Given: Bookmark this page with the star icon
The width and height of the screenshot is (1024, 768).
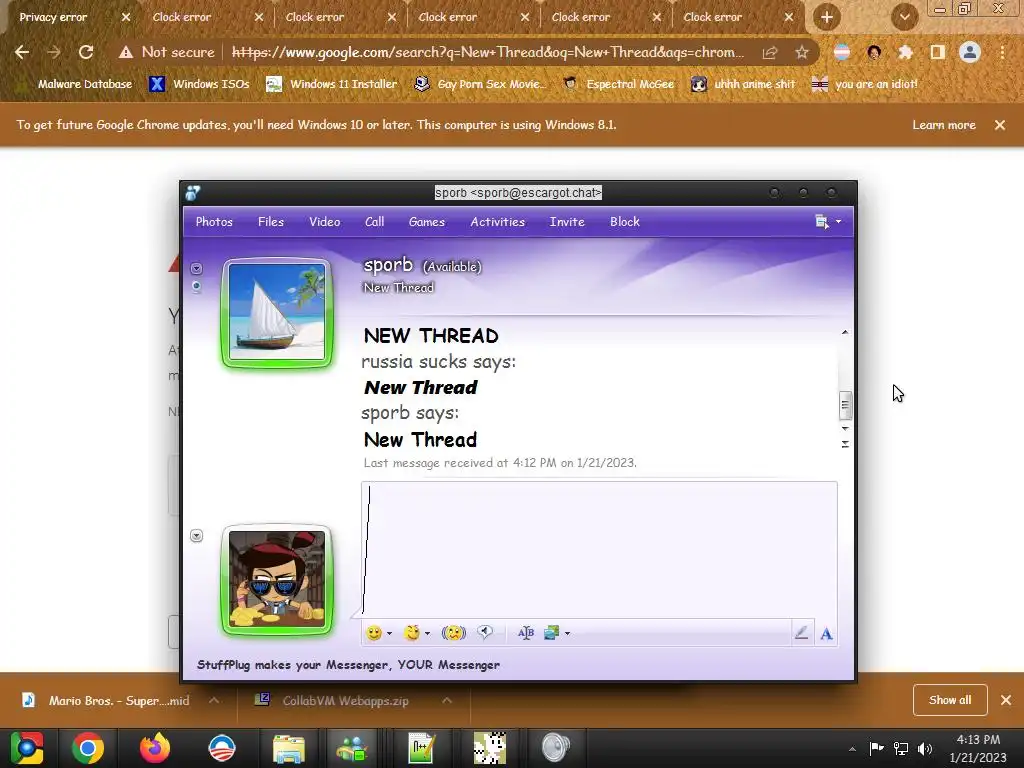Looking at the screenshot, I should [801, 52].
